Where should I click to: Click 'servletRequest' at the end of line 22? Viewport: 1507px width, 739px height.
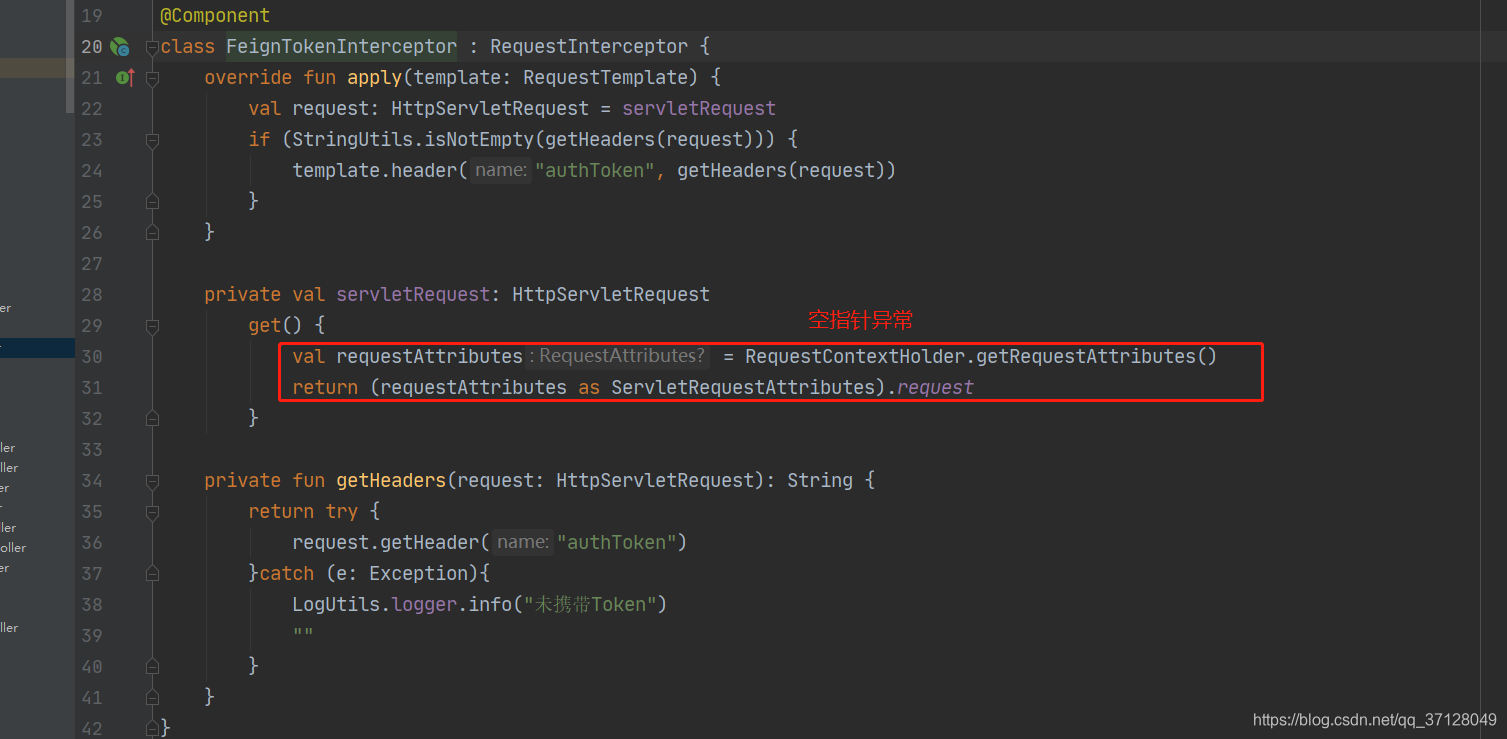pos(699,108)
